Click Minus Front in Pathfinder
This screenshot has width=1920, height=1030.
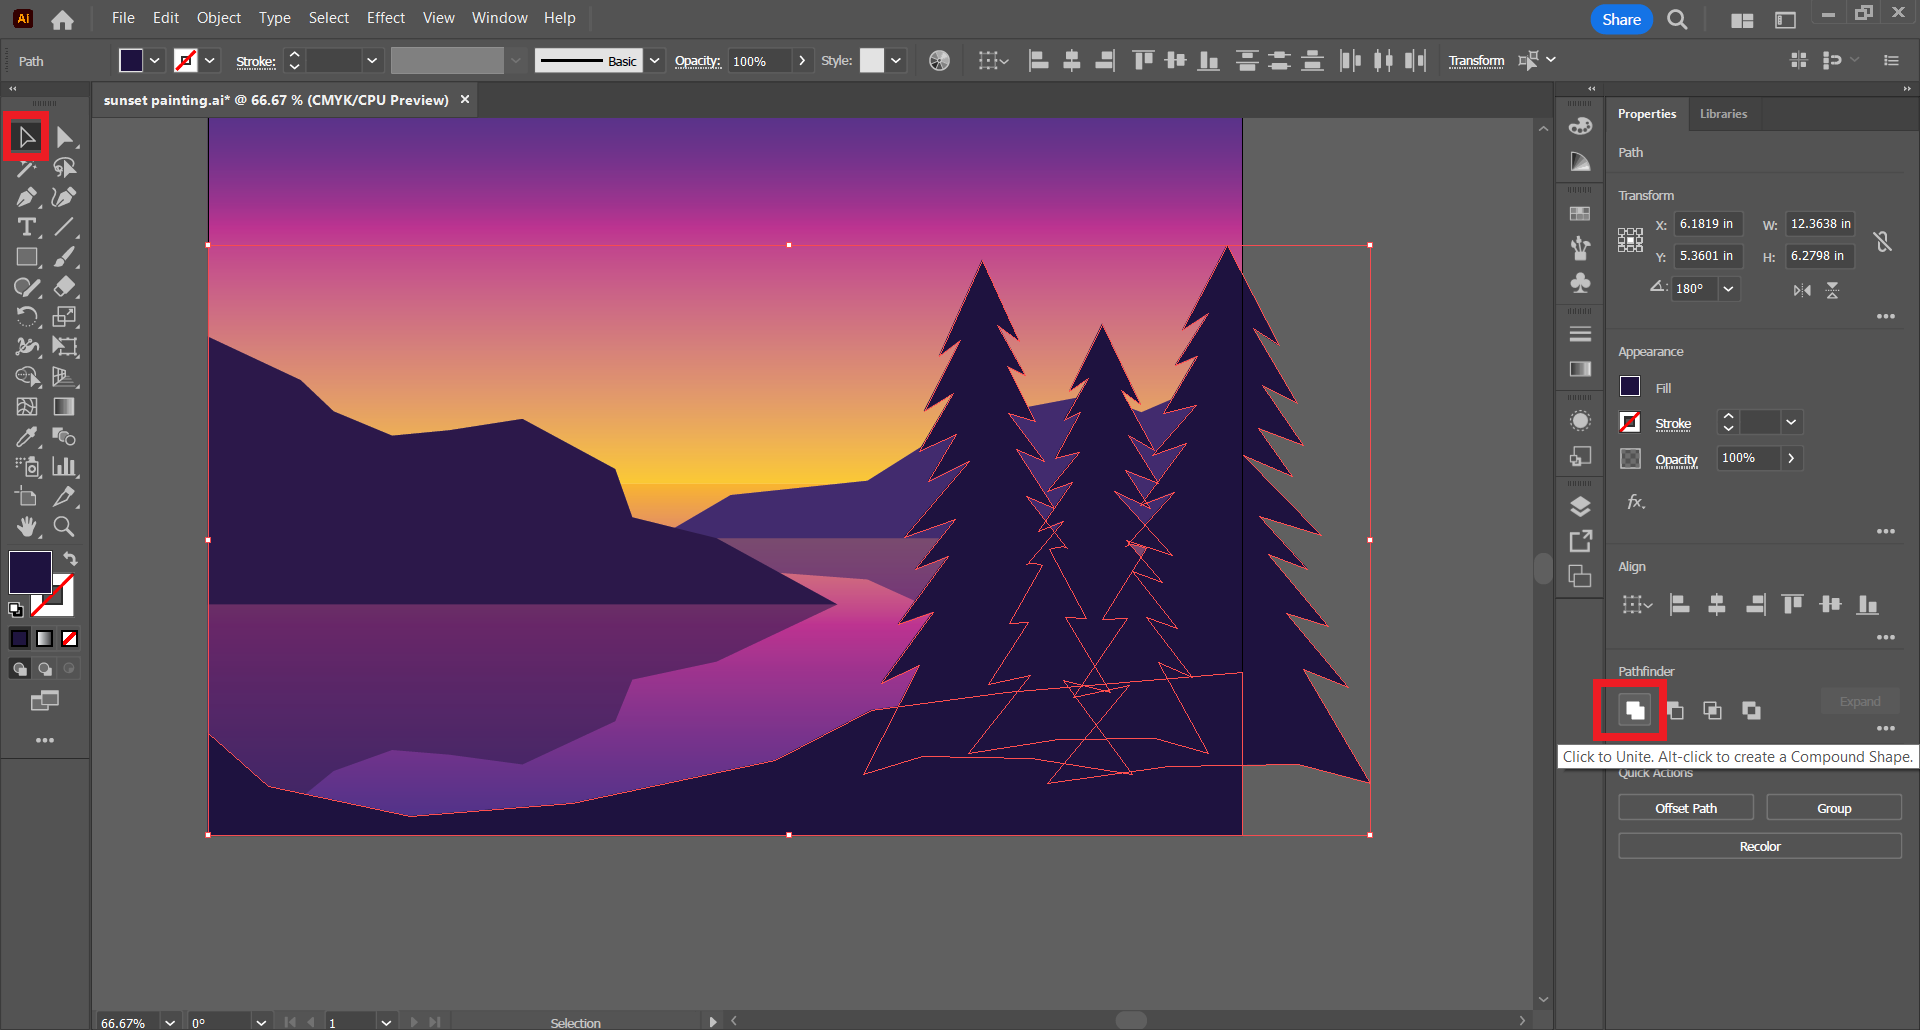click(x=1675, y=711)
